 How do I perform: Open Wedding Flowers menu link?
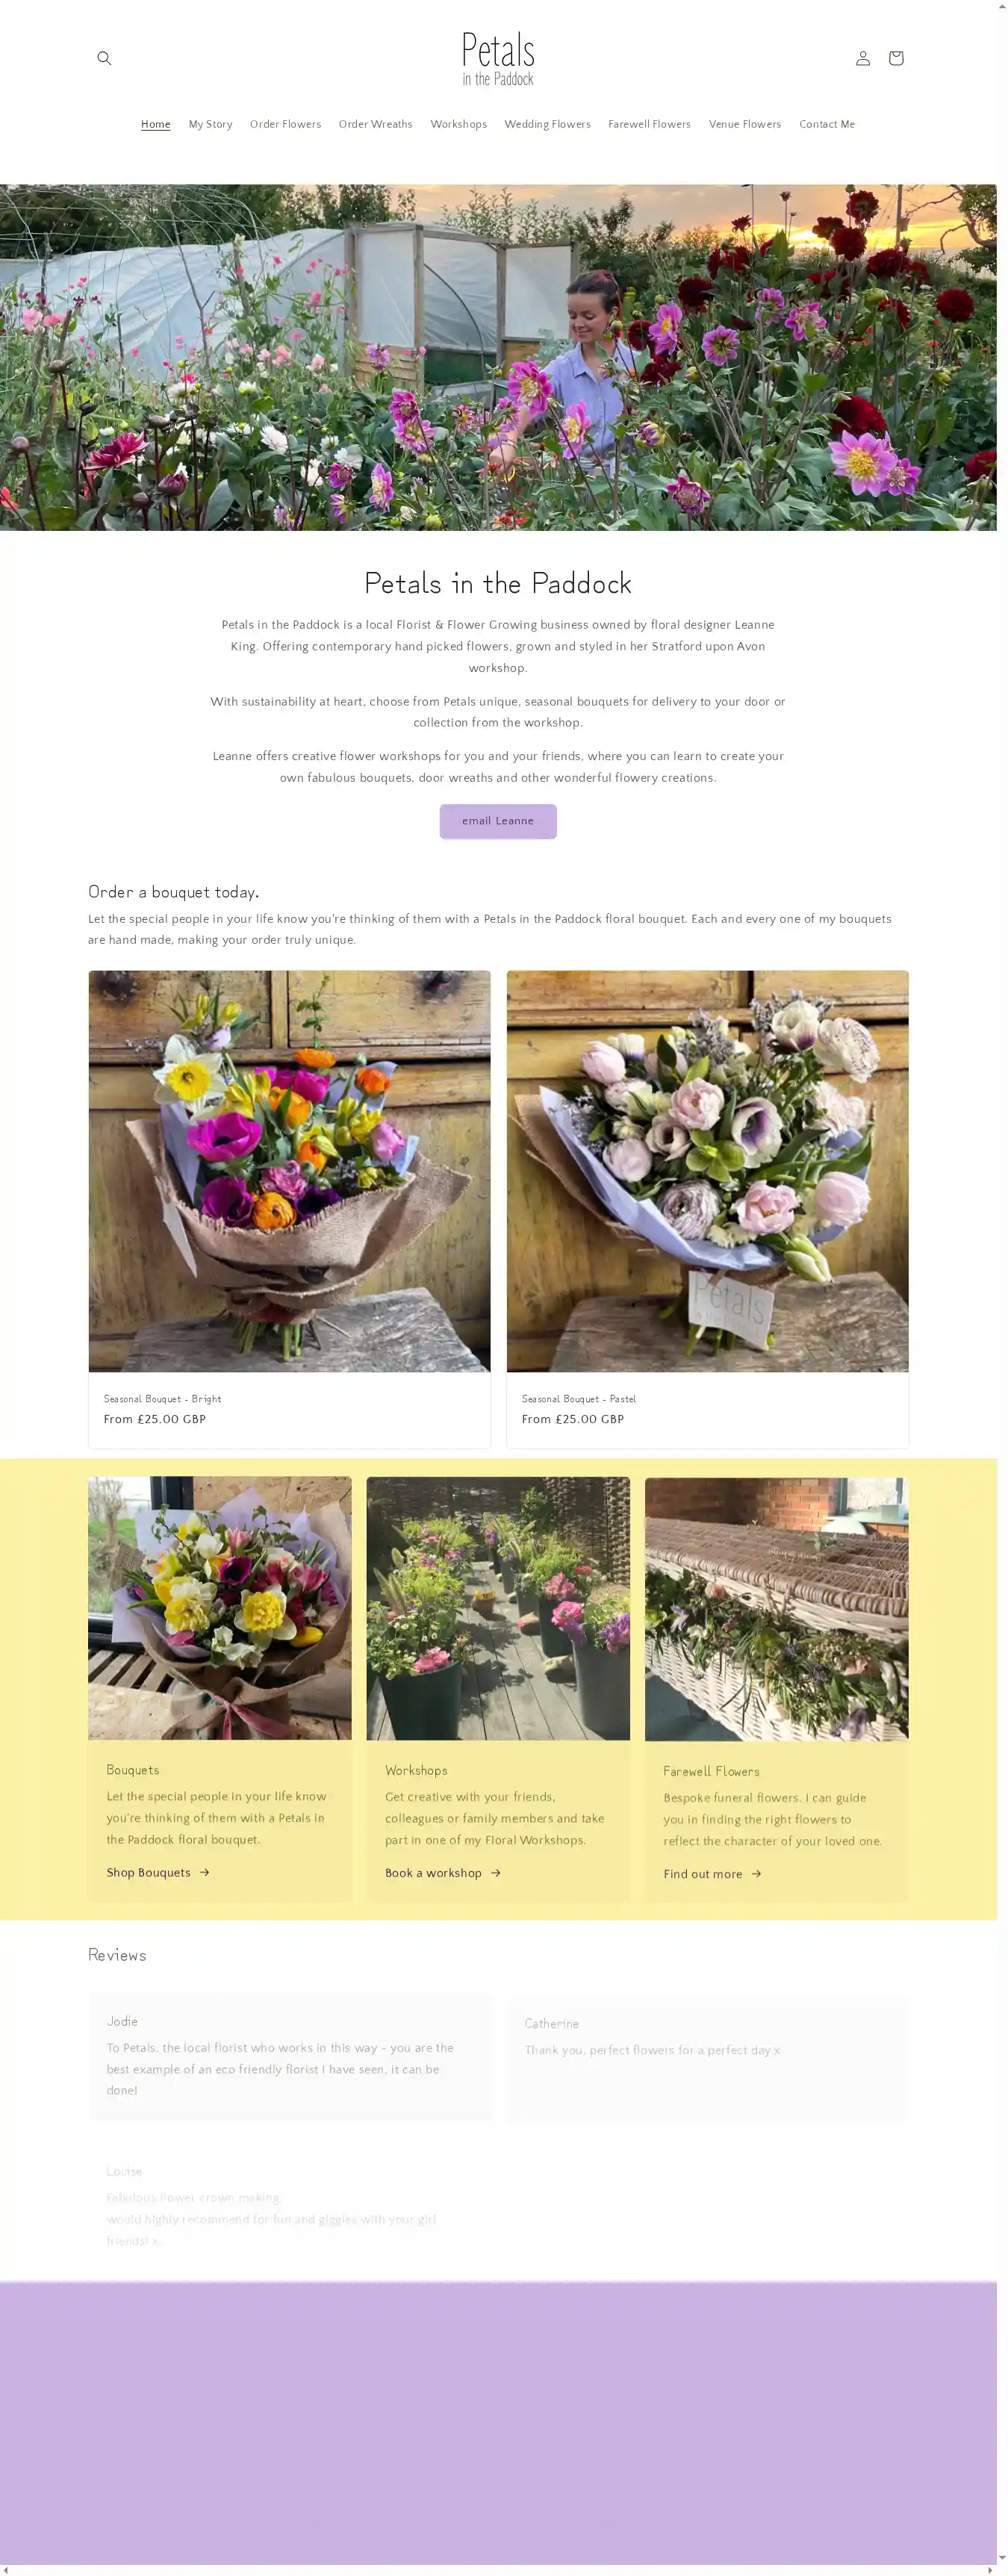tap(547, 125)
